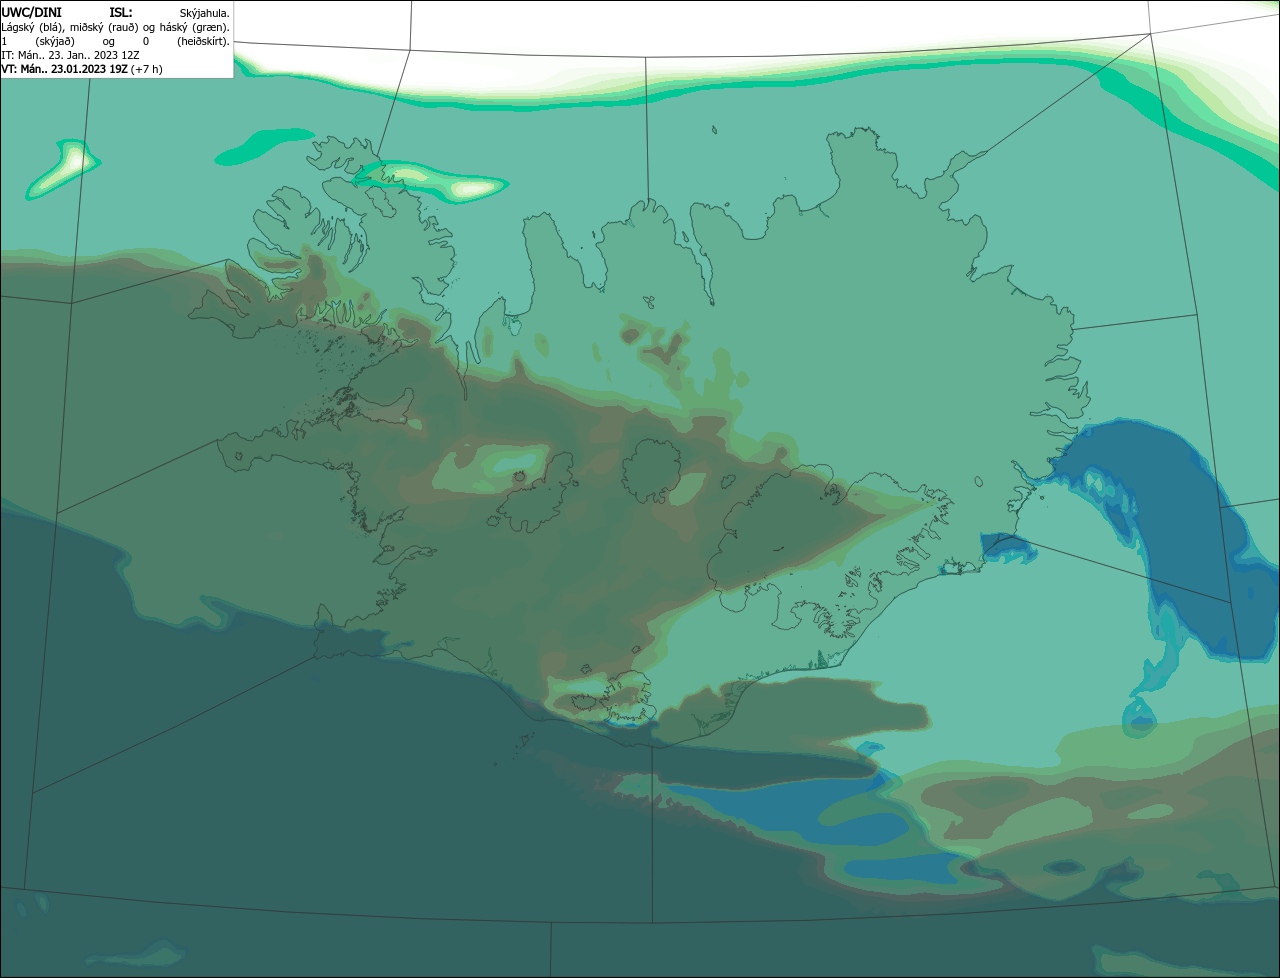The height and width of the screenshot is (978, 1280).
Task: Click "háský (græn)." in the legend
Action: (195, 28)
